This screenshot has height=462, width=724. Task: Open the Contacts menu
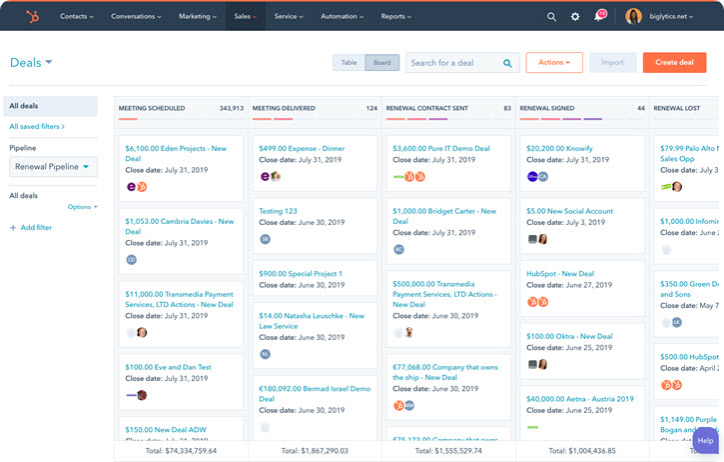pos(77,17)
